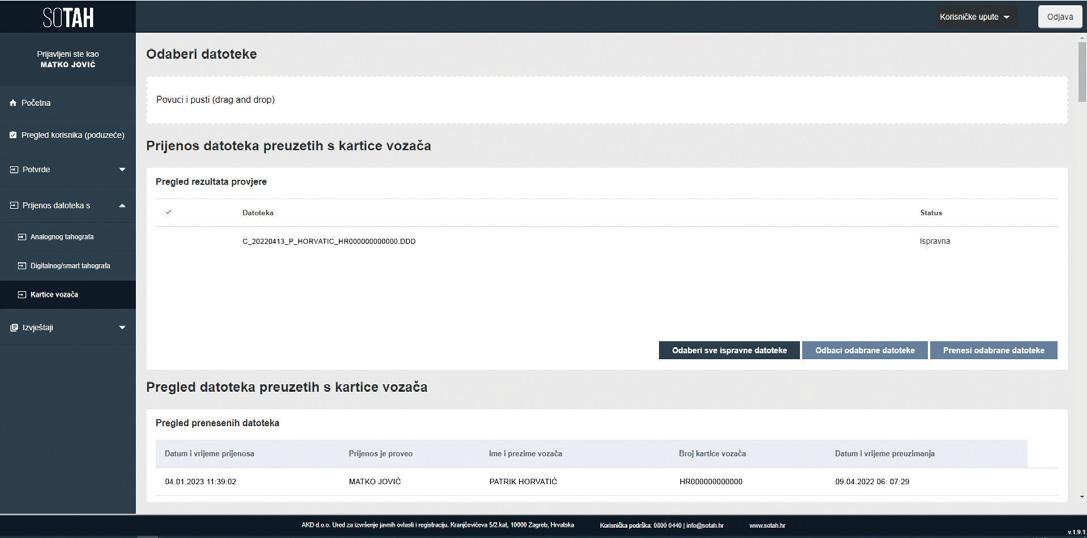The width and height of the screenshot is (1087, 538).
Task: Click the HR000000000000 card number cell
Action: 711,482
